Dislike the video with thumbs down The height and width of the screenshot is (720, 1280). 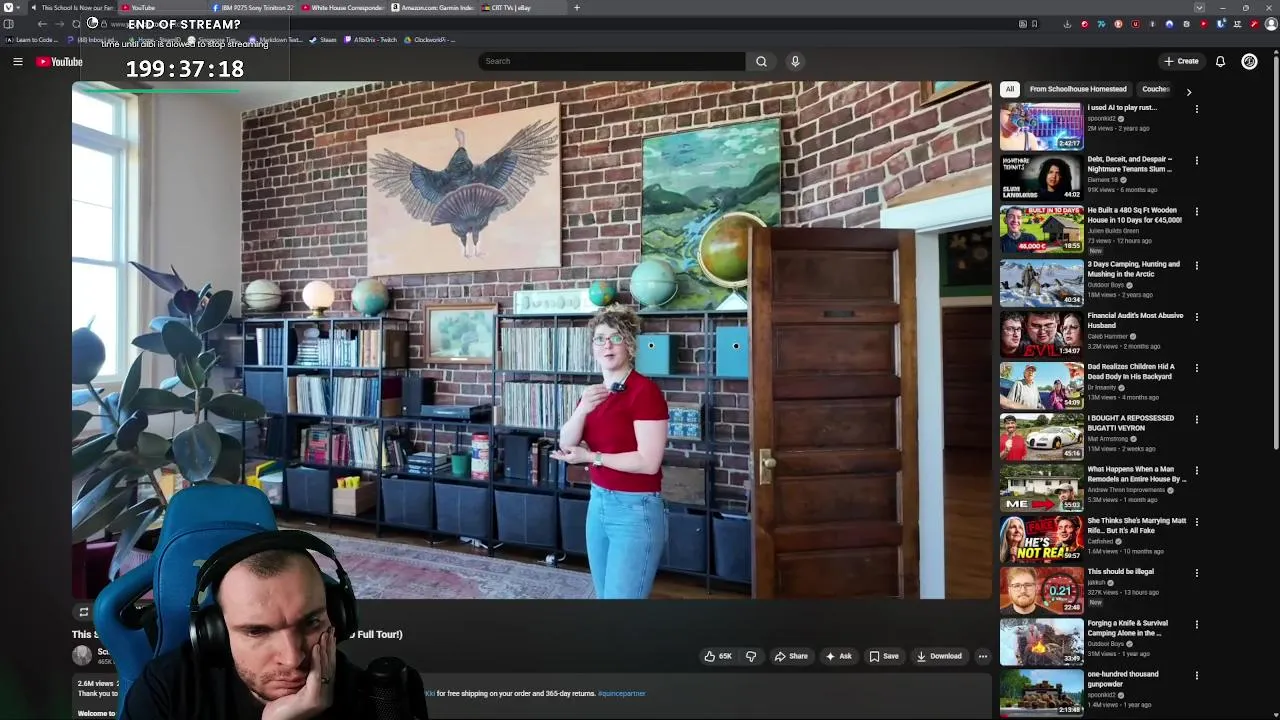pos(751,656)
